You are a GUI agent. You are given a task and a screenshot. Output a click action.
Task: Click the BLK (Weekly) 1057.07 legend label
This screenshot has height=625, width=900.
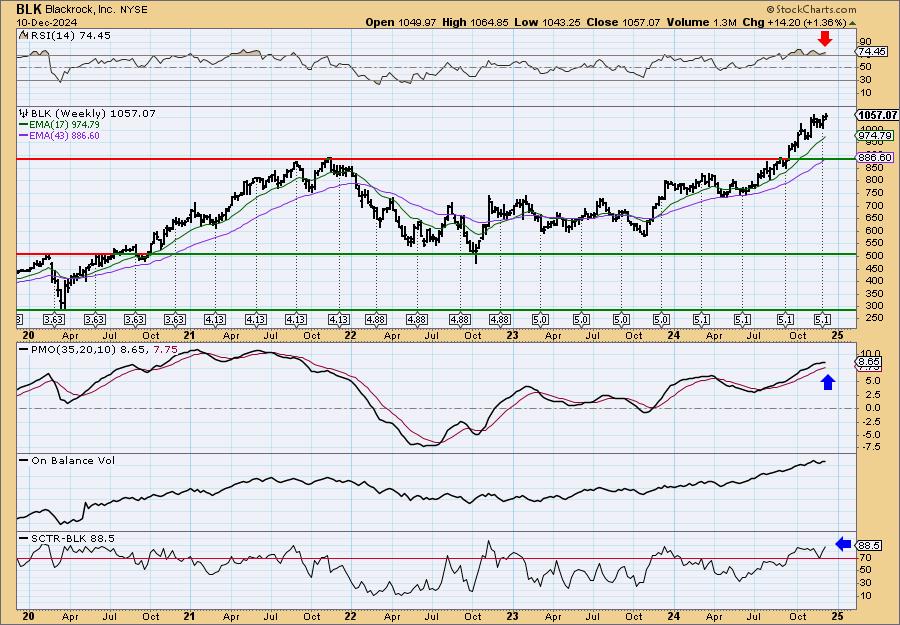point(92,113)
